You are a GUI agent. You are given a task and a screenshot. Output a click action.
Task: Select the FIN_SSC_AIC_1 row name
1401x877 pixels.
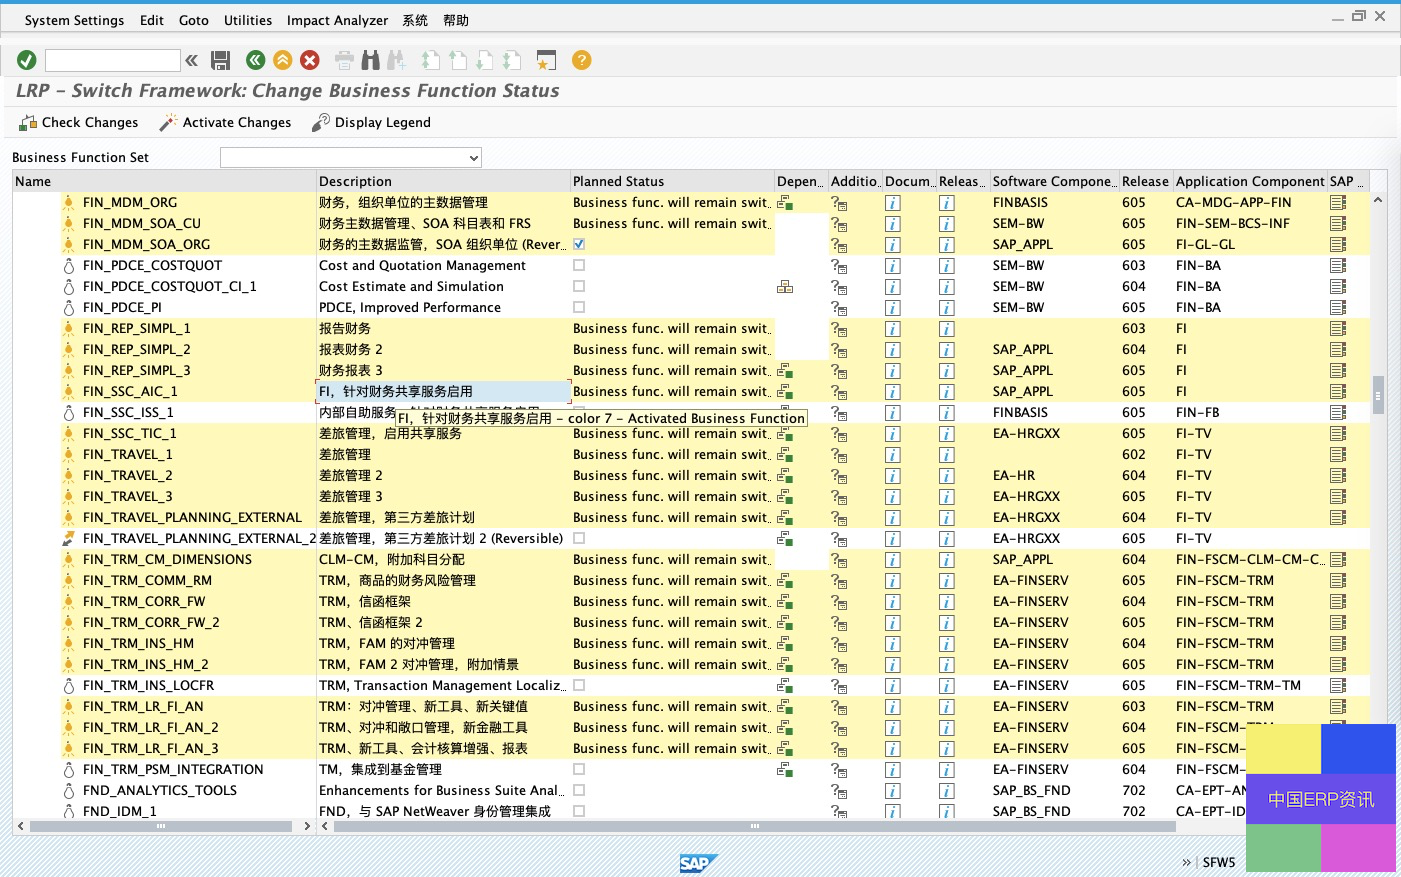tap(130, 391)
